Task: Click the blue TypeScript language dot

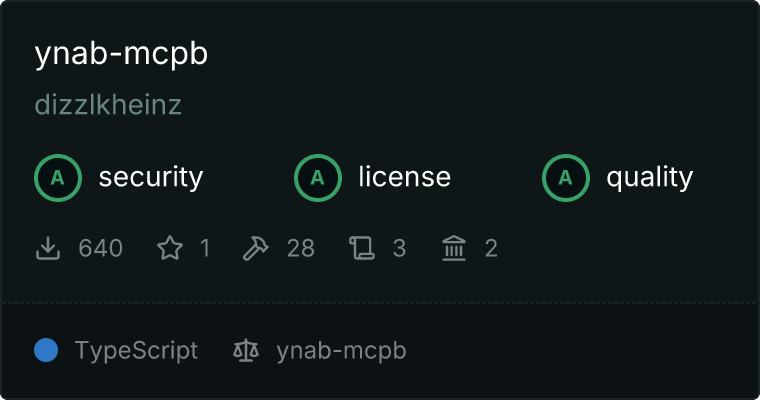Action: pos(46,350)
